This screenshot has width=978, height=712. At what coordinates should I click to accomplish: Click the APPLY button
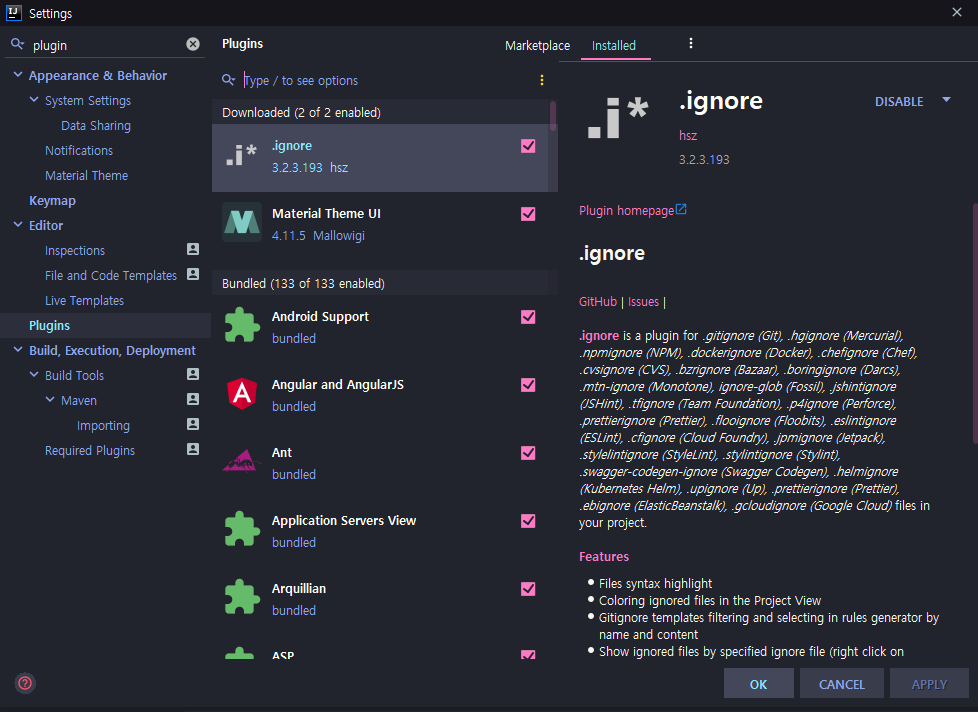tap(929, 684)
